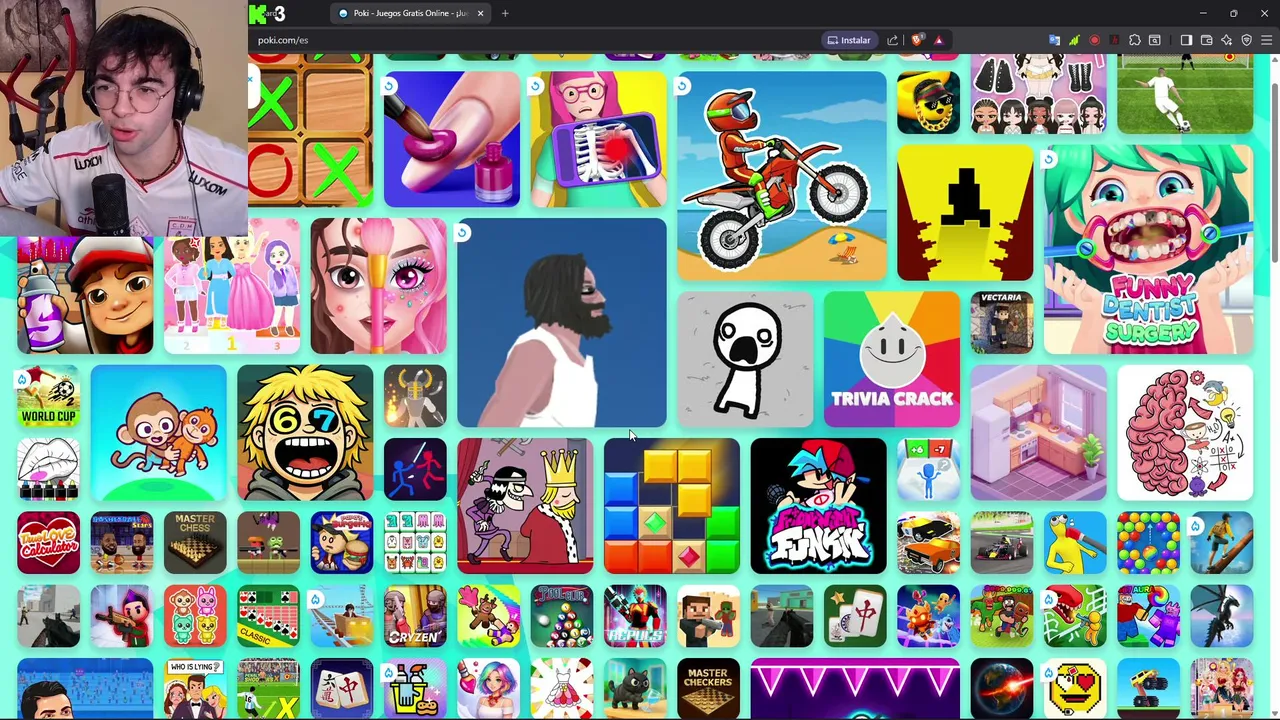Open the pixel heart-eyes emoji game tile
Screen dimensions: 1280x720
[1075, 689]
